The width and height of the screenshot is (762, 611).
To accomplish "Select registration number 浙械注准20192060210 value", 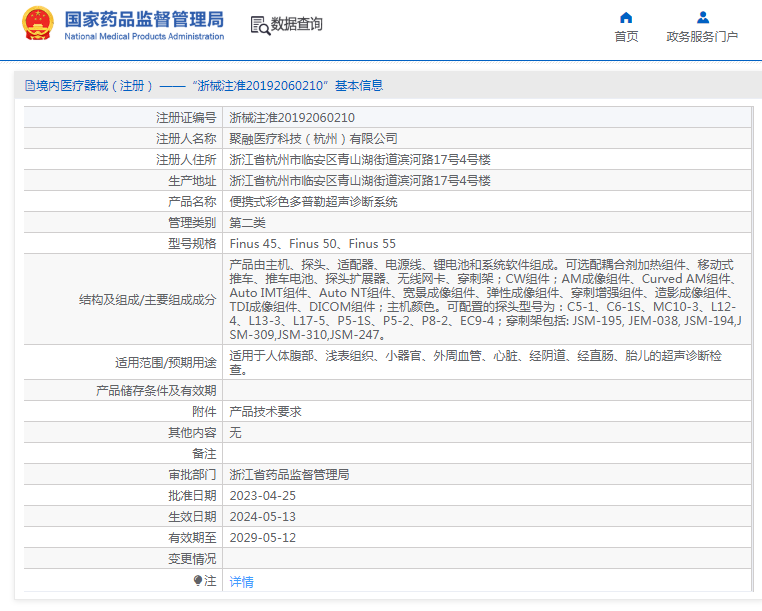I will tap(292, 118).
